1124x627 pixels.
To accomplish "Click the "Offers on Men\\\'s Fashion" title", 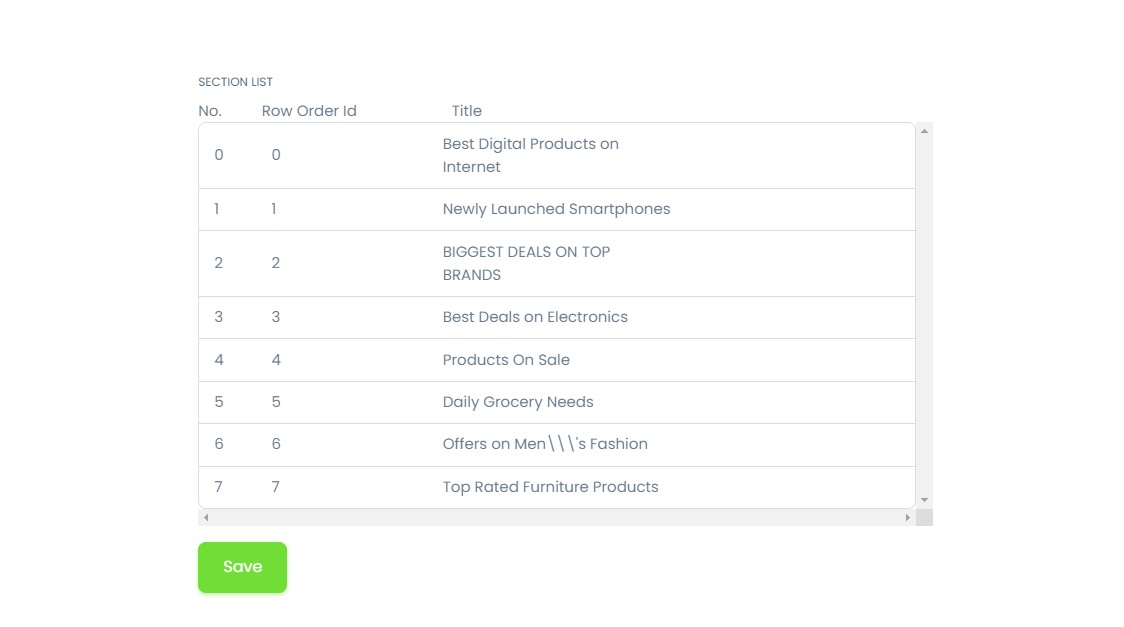I will (x=545, y=444).
